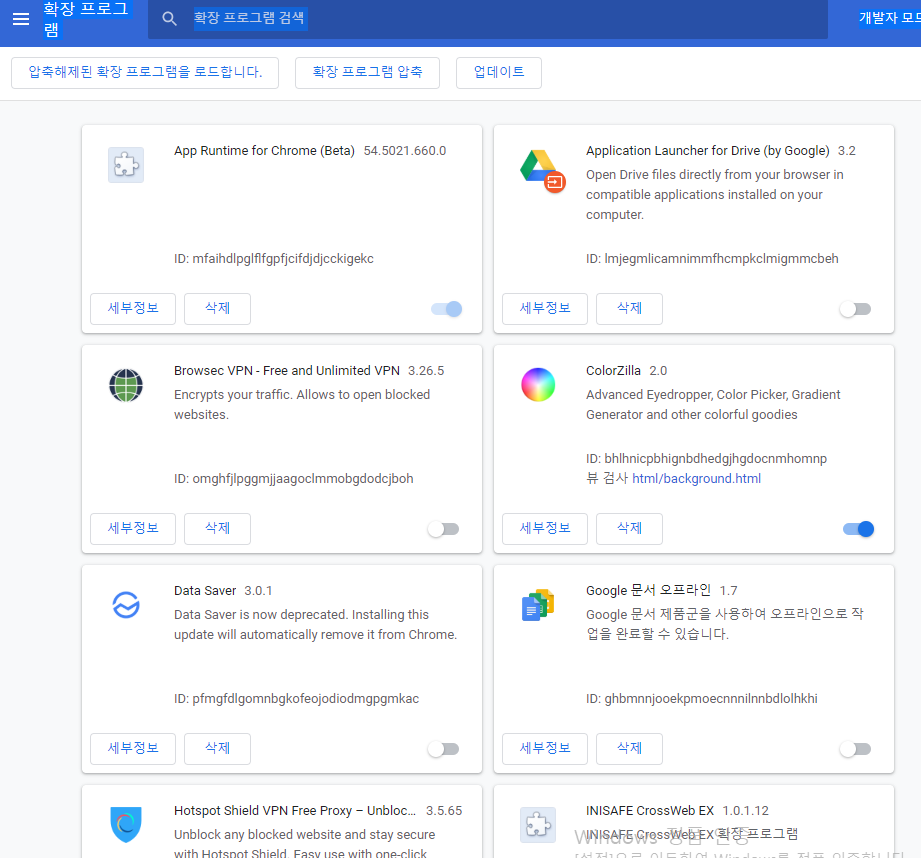The image size is (921, 858).
Task: Click the ColorZilla color wheel icon
Action: [538, 385]
